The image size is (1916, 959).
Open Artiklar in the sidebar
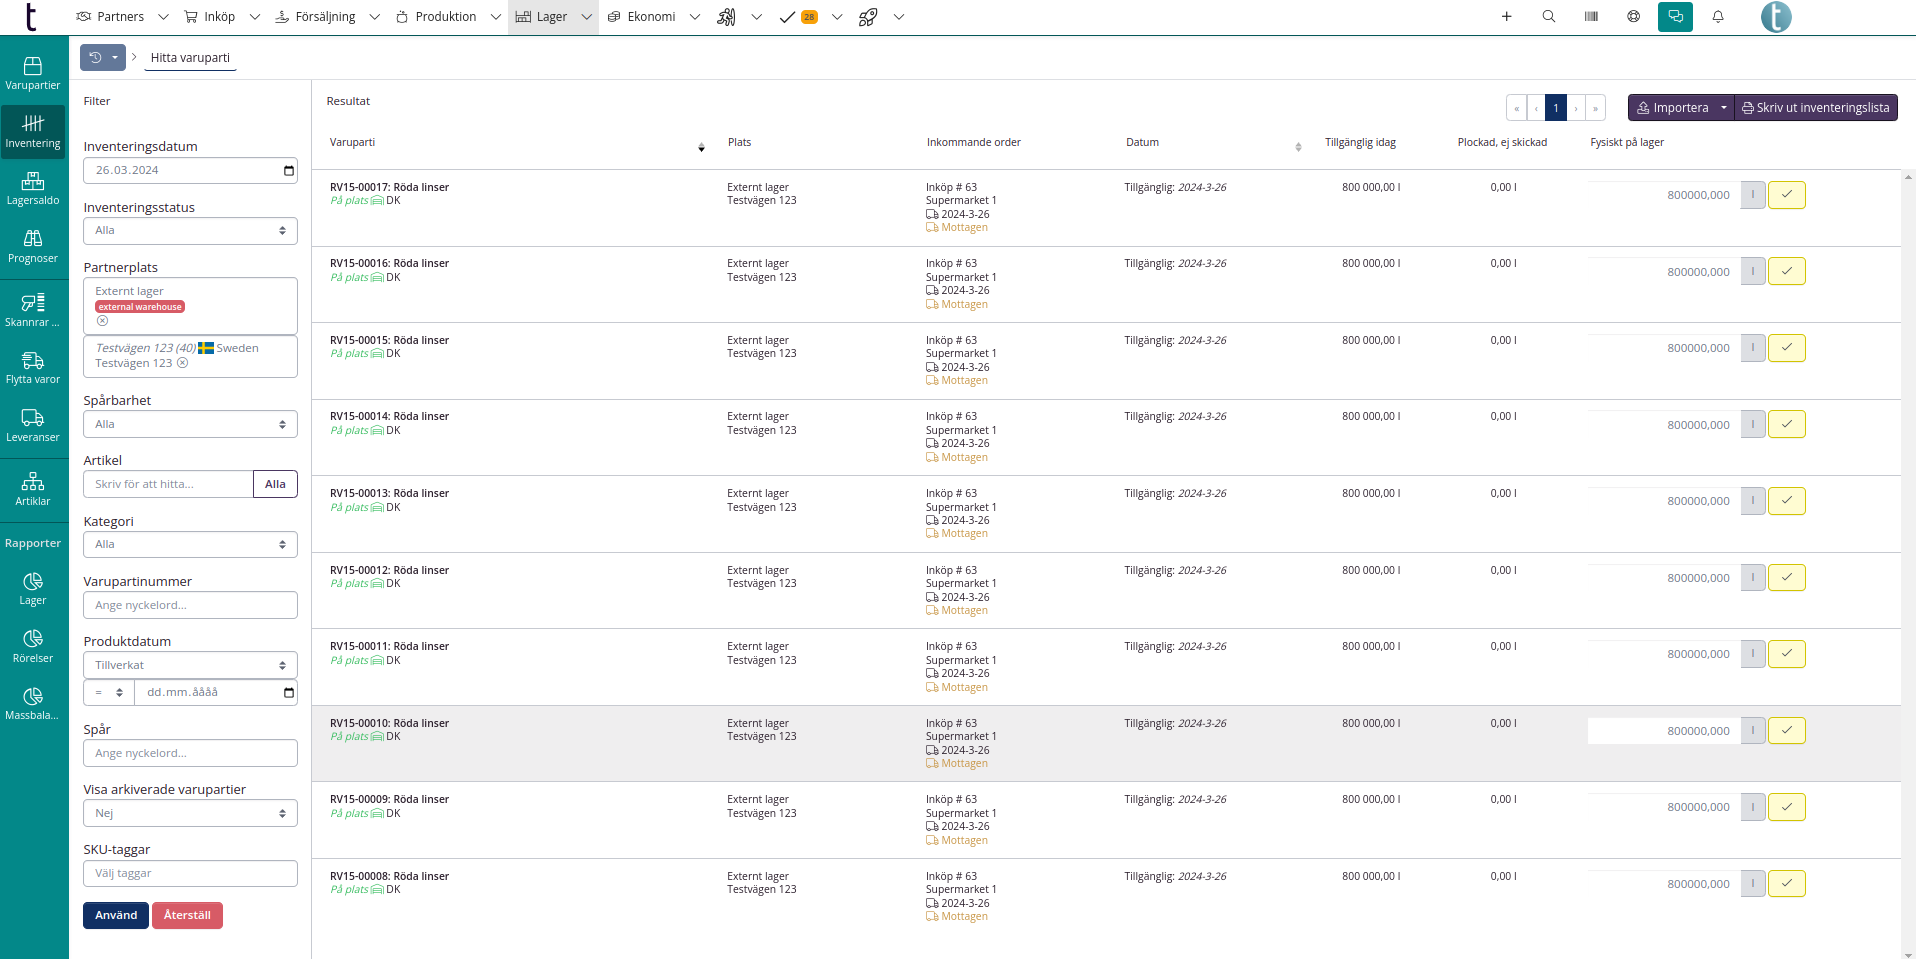tap(33, 490)
